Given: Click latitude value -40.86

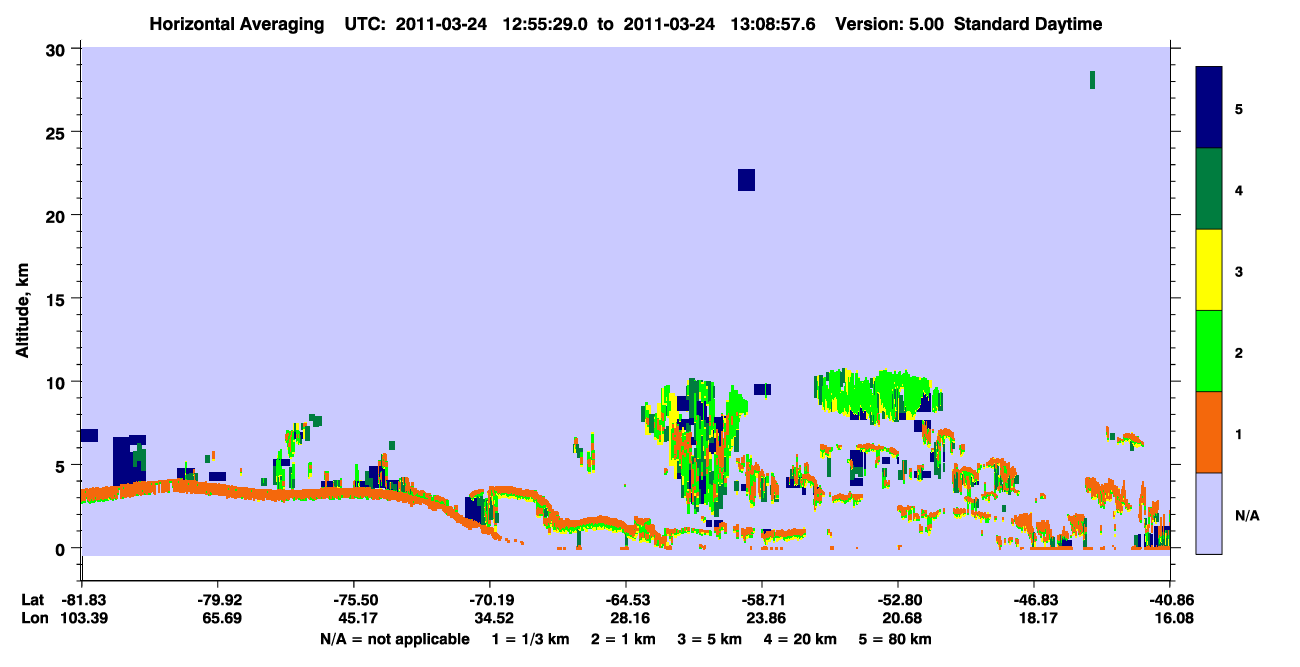Looking at the screenshot, I should coord(1170,600).
